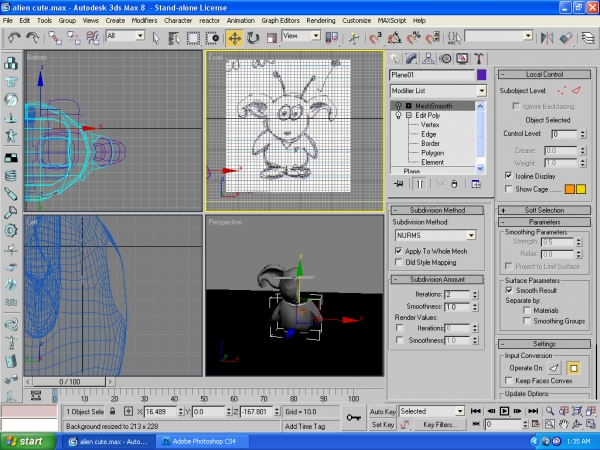Uncheck Smooth Result
Viewport: 600px width, 450px height.
pyautogui.click(x=509, y=290)
